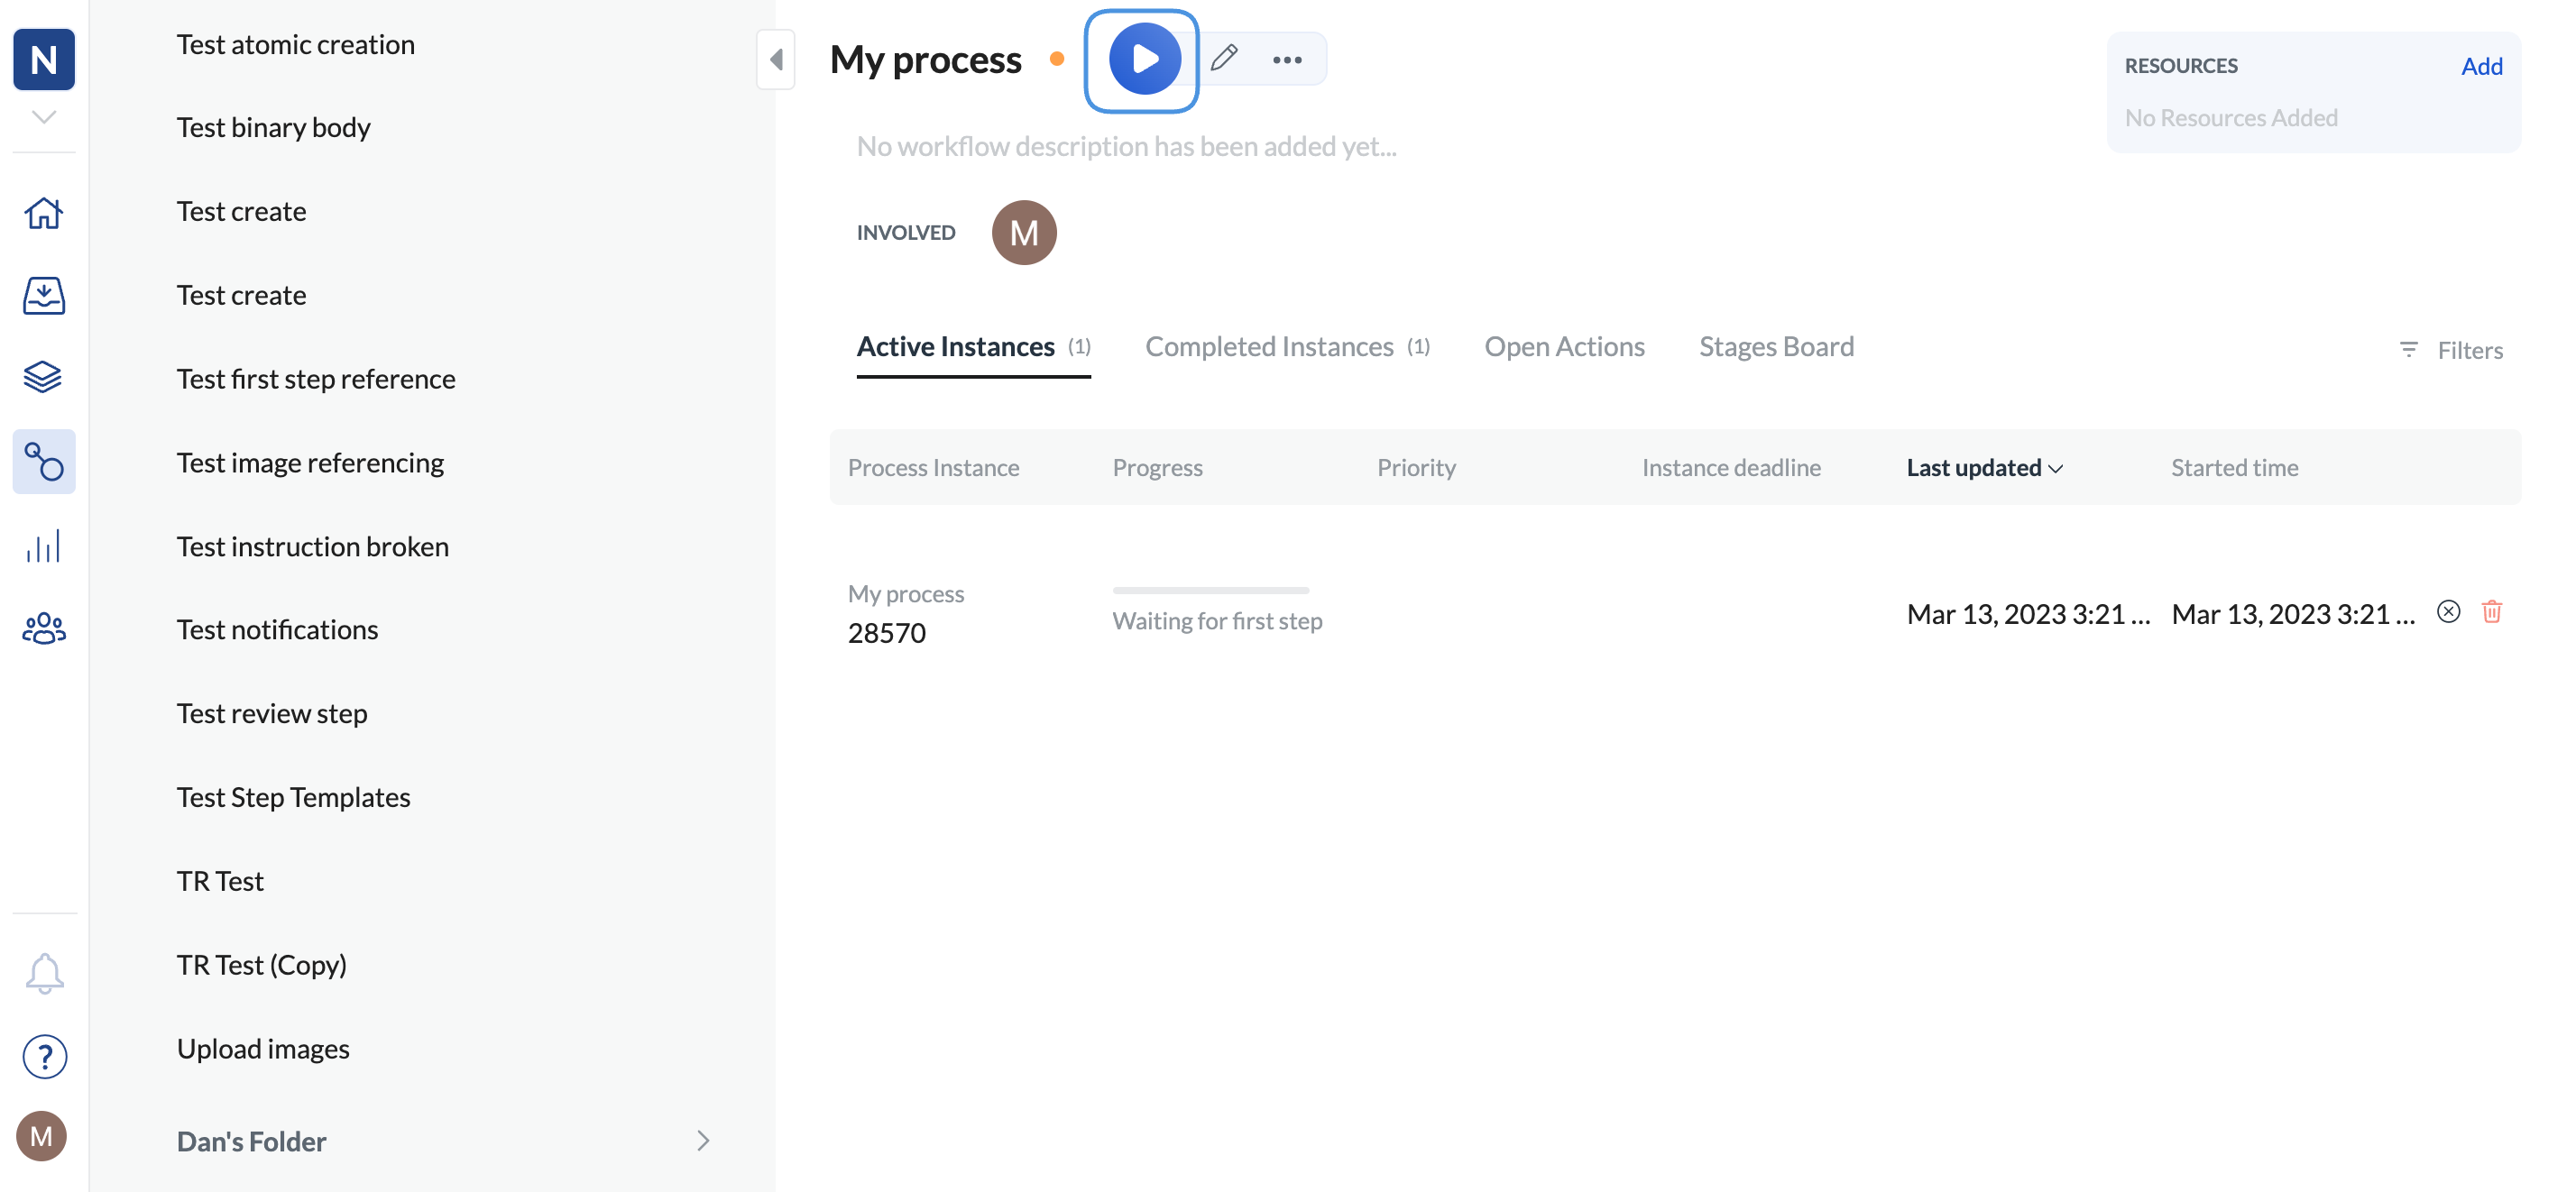
Task: Delete instance 28570 with the trash icon
Action: point(2492,611)
